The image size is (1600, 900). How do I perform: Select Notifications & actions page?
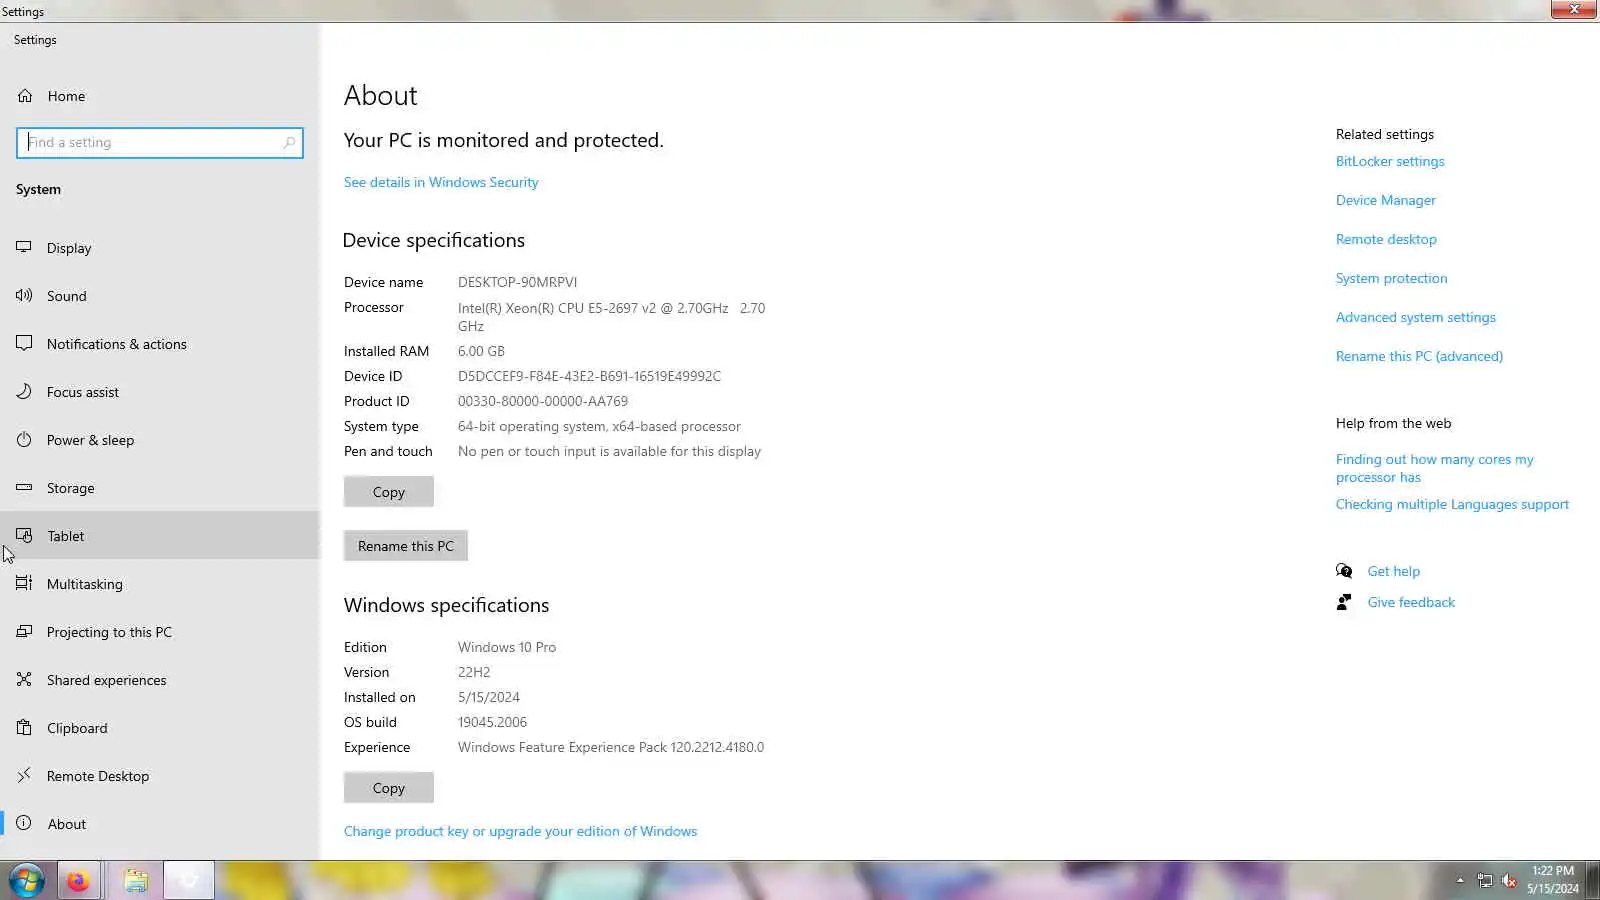[160, 344]
